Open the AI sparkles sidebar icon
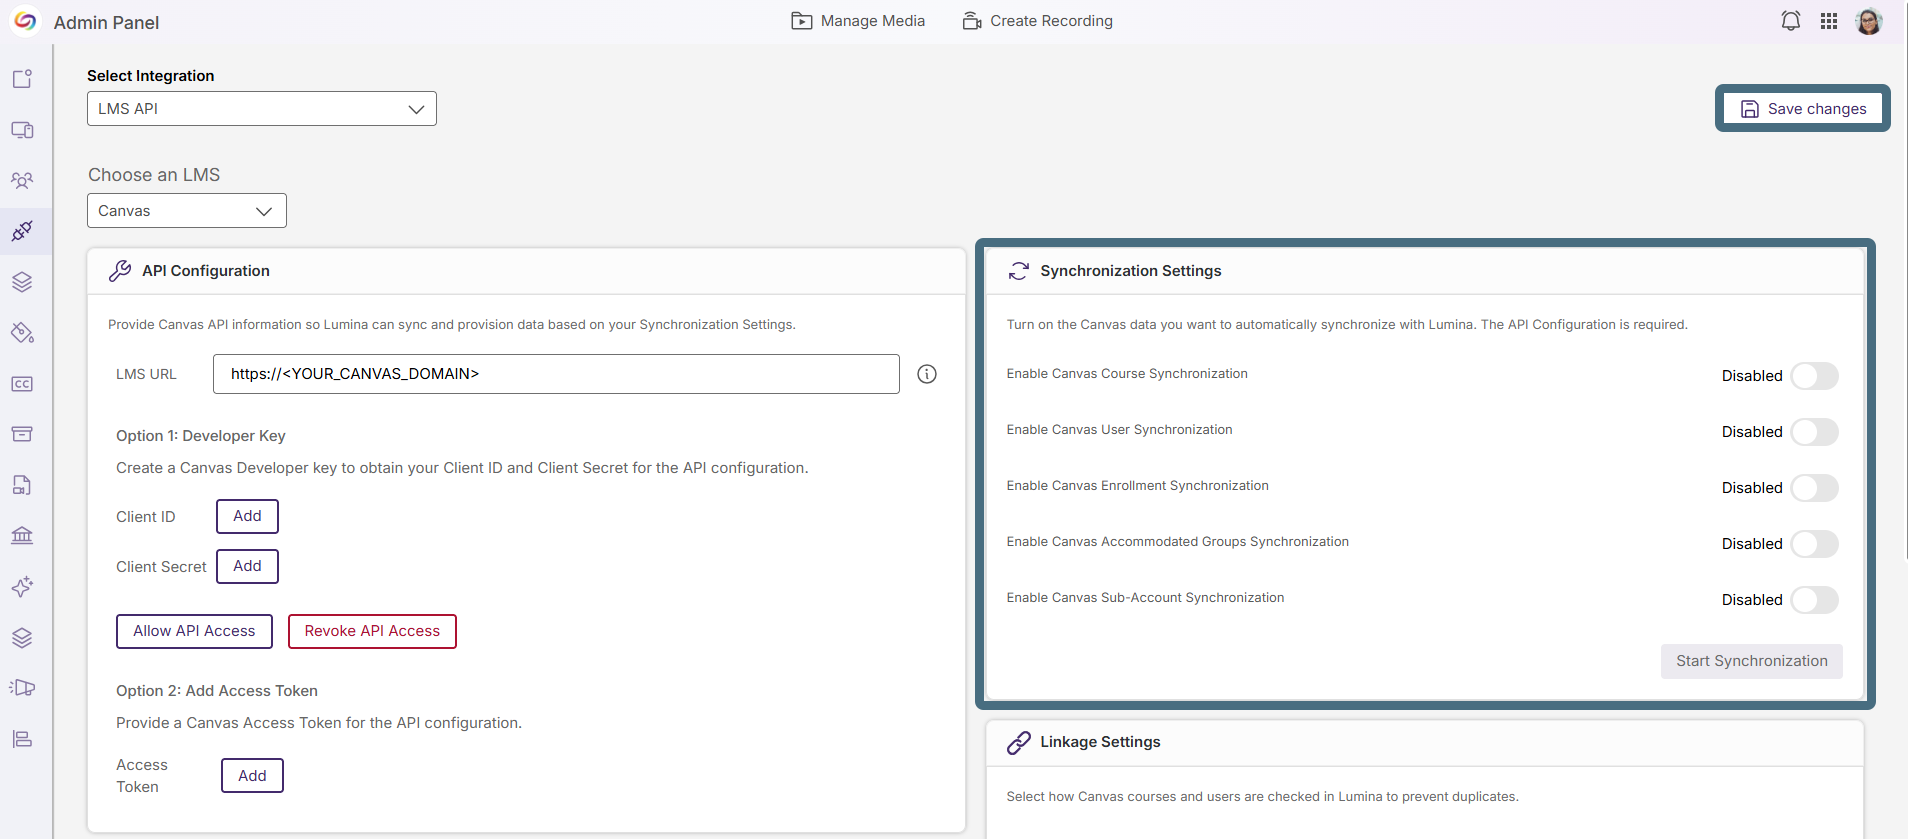 point(22,586)
